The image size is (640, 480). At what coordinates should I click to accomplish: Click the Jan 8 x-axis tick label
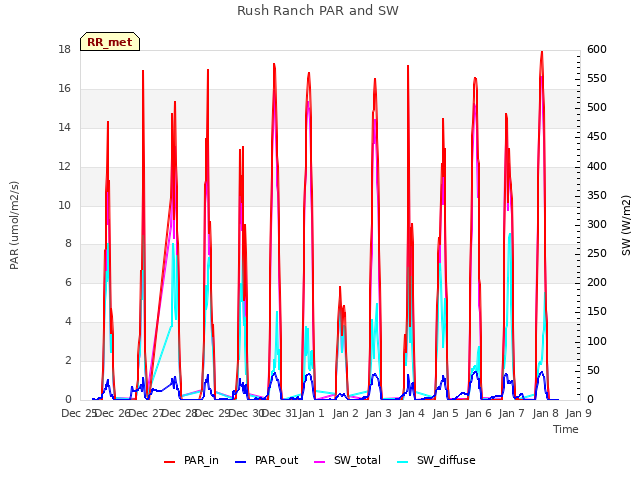pos(545,413)
